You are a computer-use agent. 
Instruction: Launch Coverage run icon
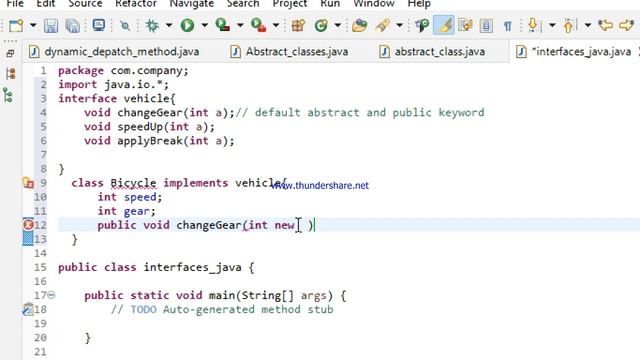pos(222,25)
